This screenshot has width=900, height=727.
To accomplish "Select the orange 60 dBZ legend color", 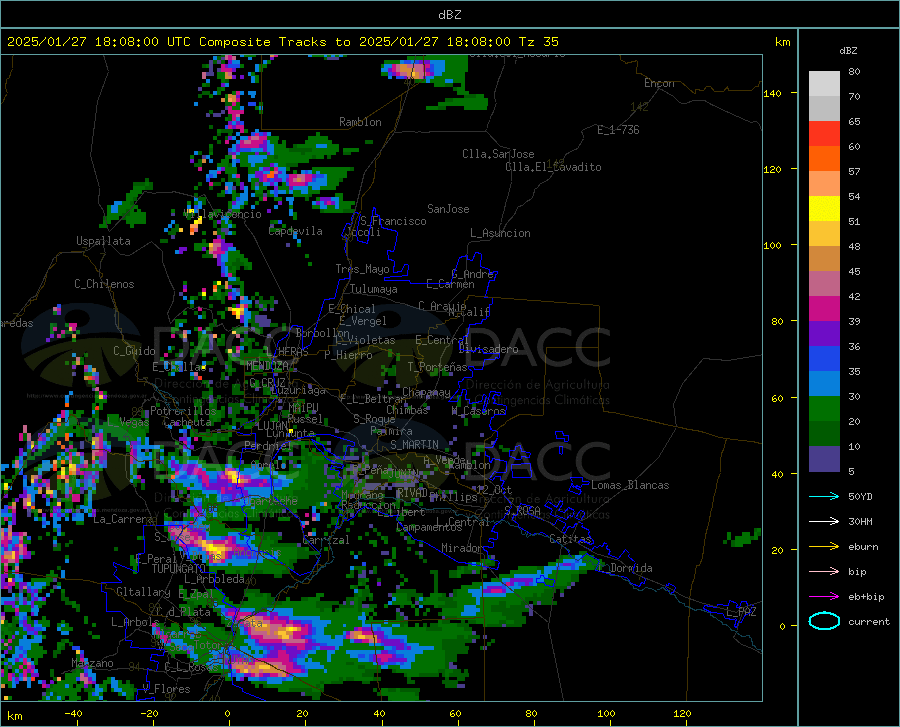I will [824, 158].
